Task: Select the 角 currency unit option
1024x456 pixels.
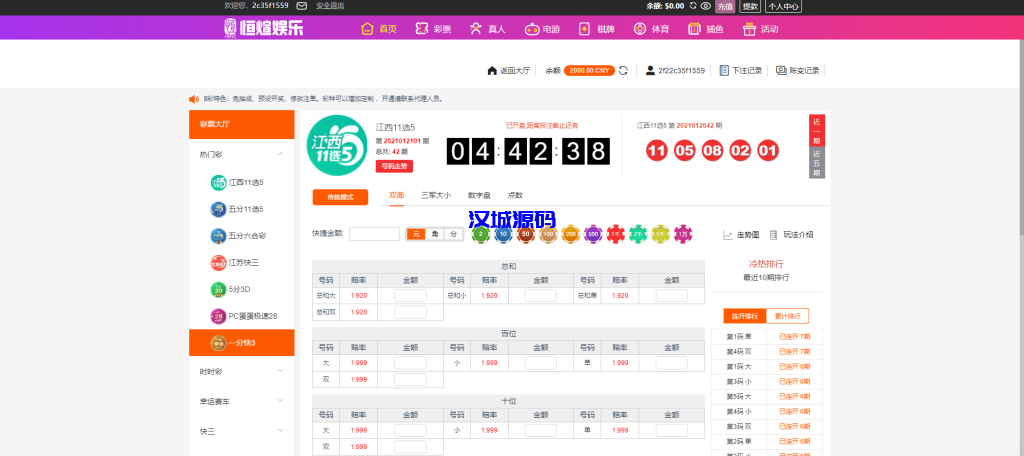Action: 435,234
